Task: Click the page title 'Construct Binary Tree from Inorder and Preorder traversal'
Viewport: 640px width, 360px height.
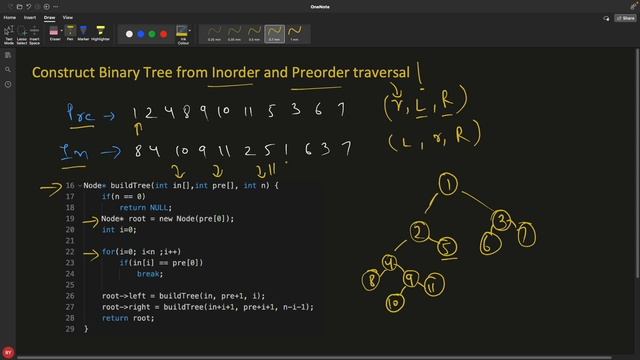Action: (221, 73)
